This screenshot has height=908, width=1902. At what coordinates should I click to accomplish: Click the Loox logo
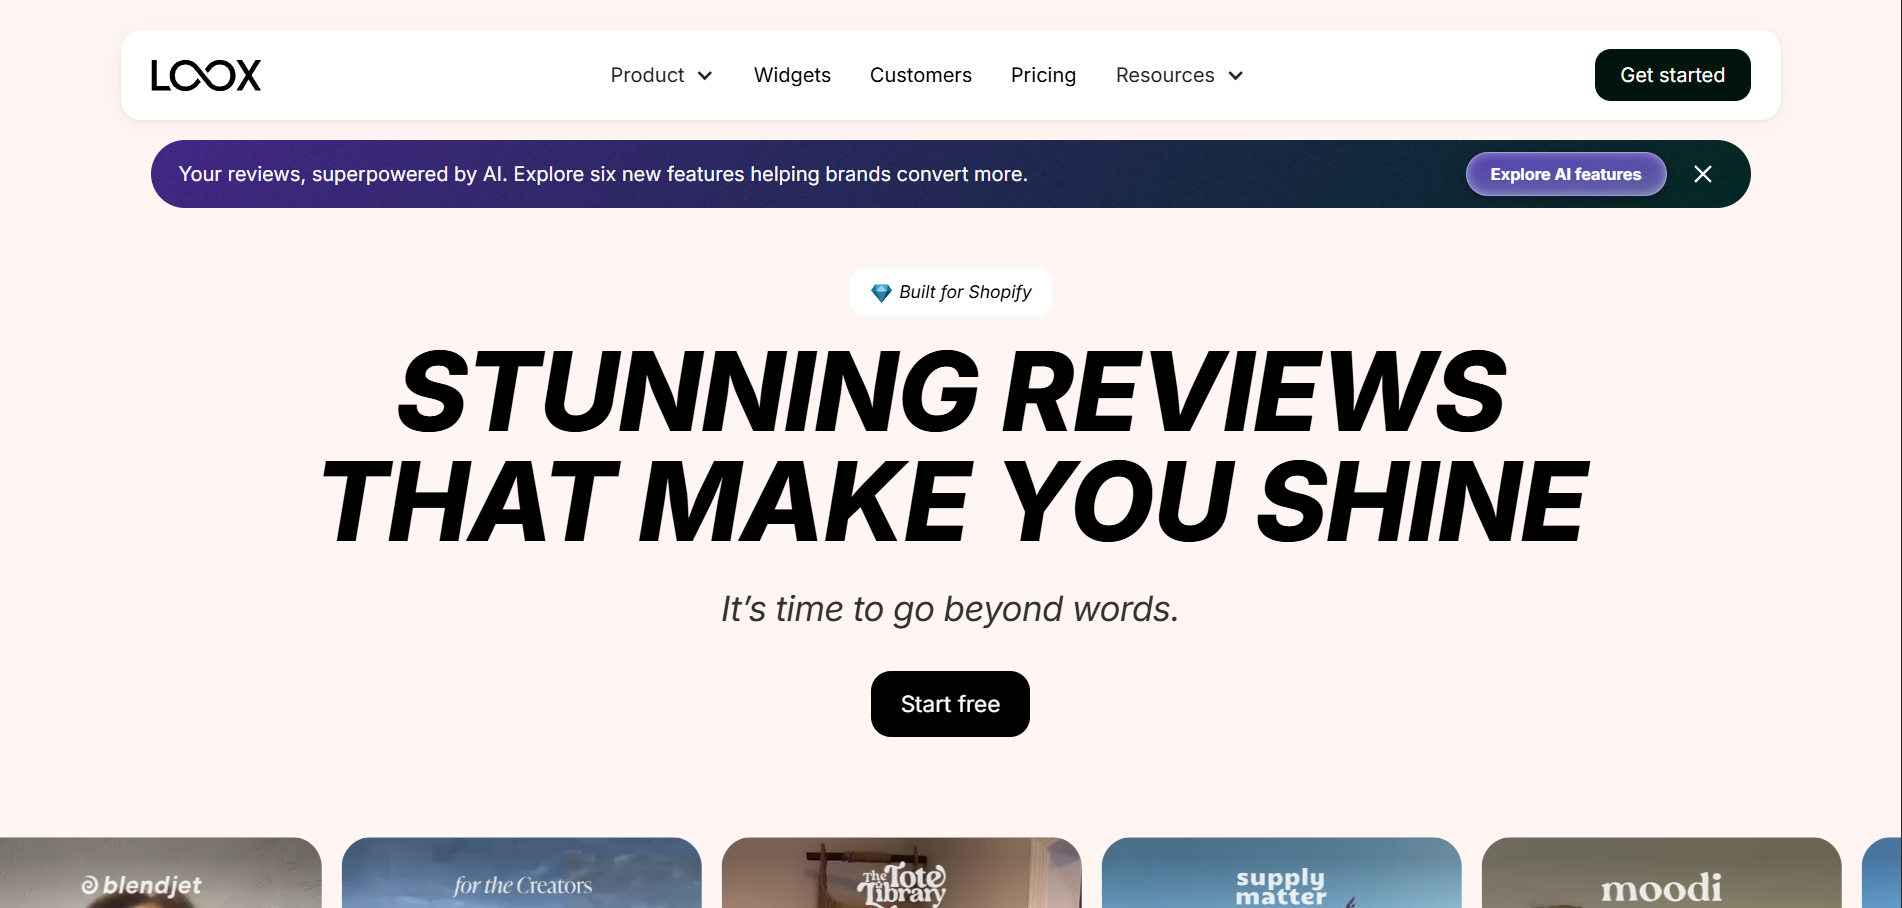pos(206,75)
